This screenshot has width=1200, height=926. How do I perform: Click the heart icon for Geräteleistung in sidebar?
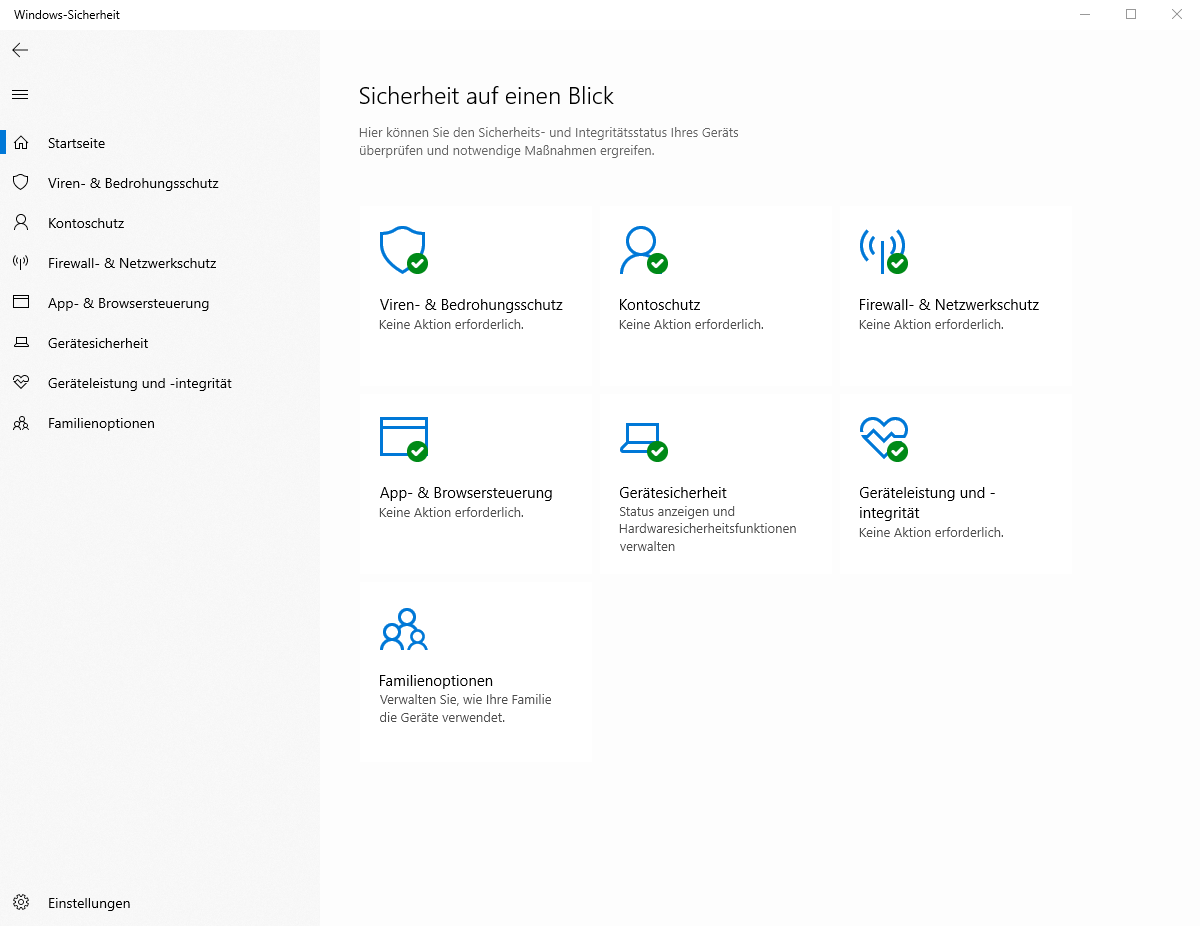coord(21,383)
